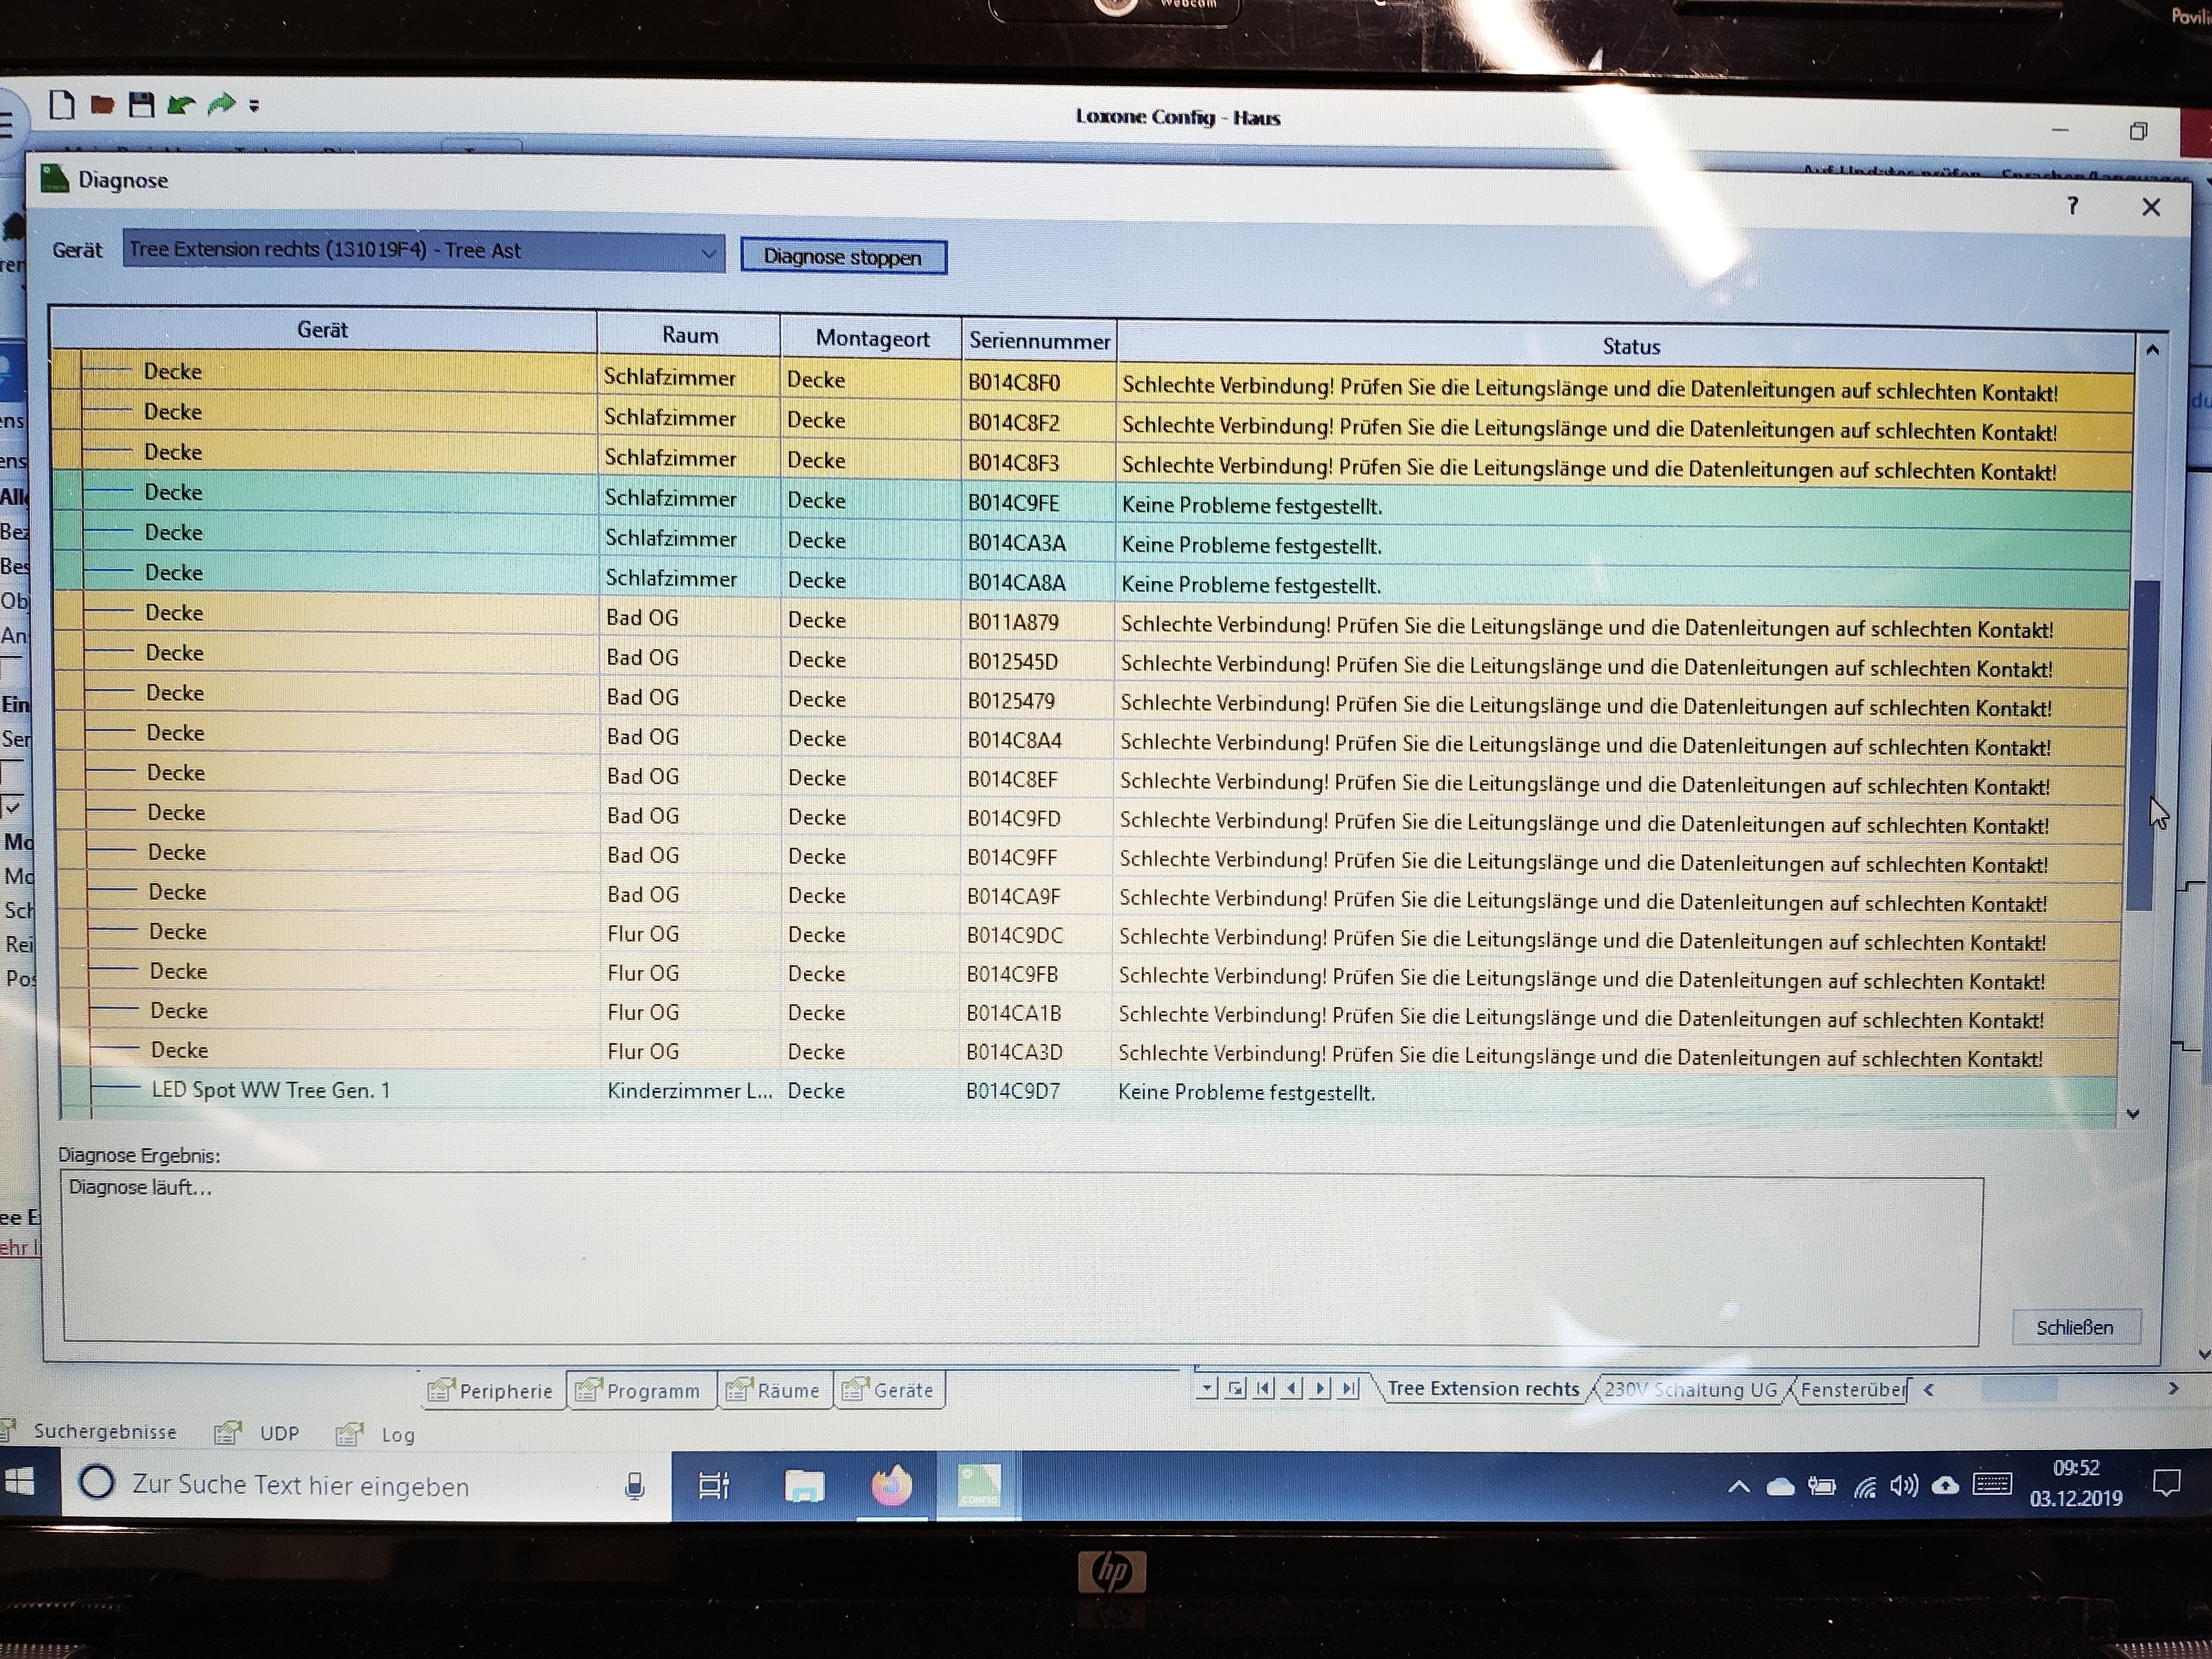Select the LED Spot WW Tree Gen. 1 row
The image size is (2212, 1659).
pyautogui.click(x=270, y=1090)
